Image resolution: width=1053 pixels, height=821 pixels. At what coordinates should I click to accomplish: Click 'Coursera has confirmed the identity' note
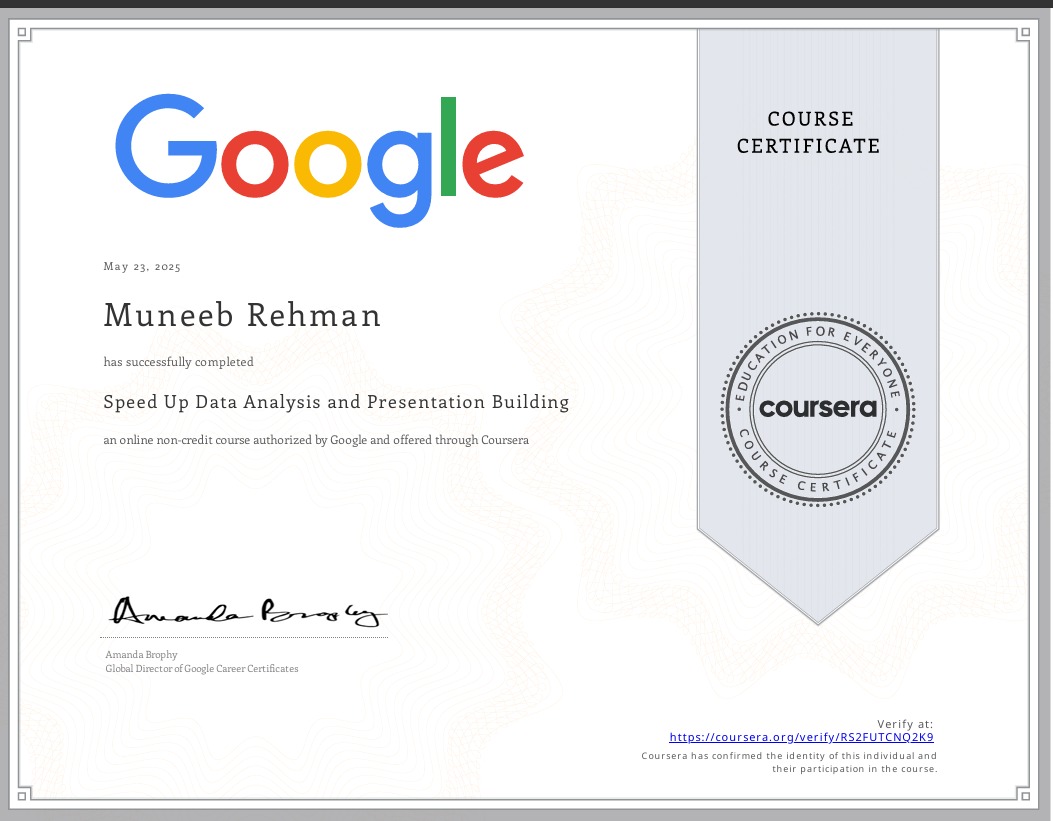tap(789, 762)
